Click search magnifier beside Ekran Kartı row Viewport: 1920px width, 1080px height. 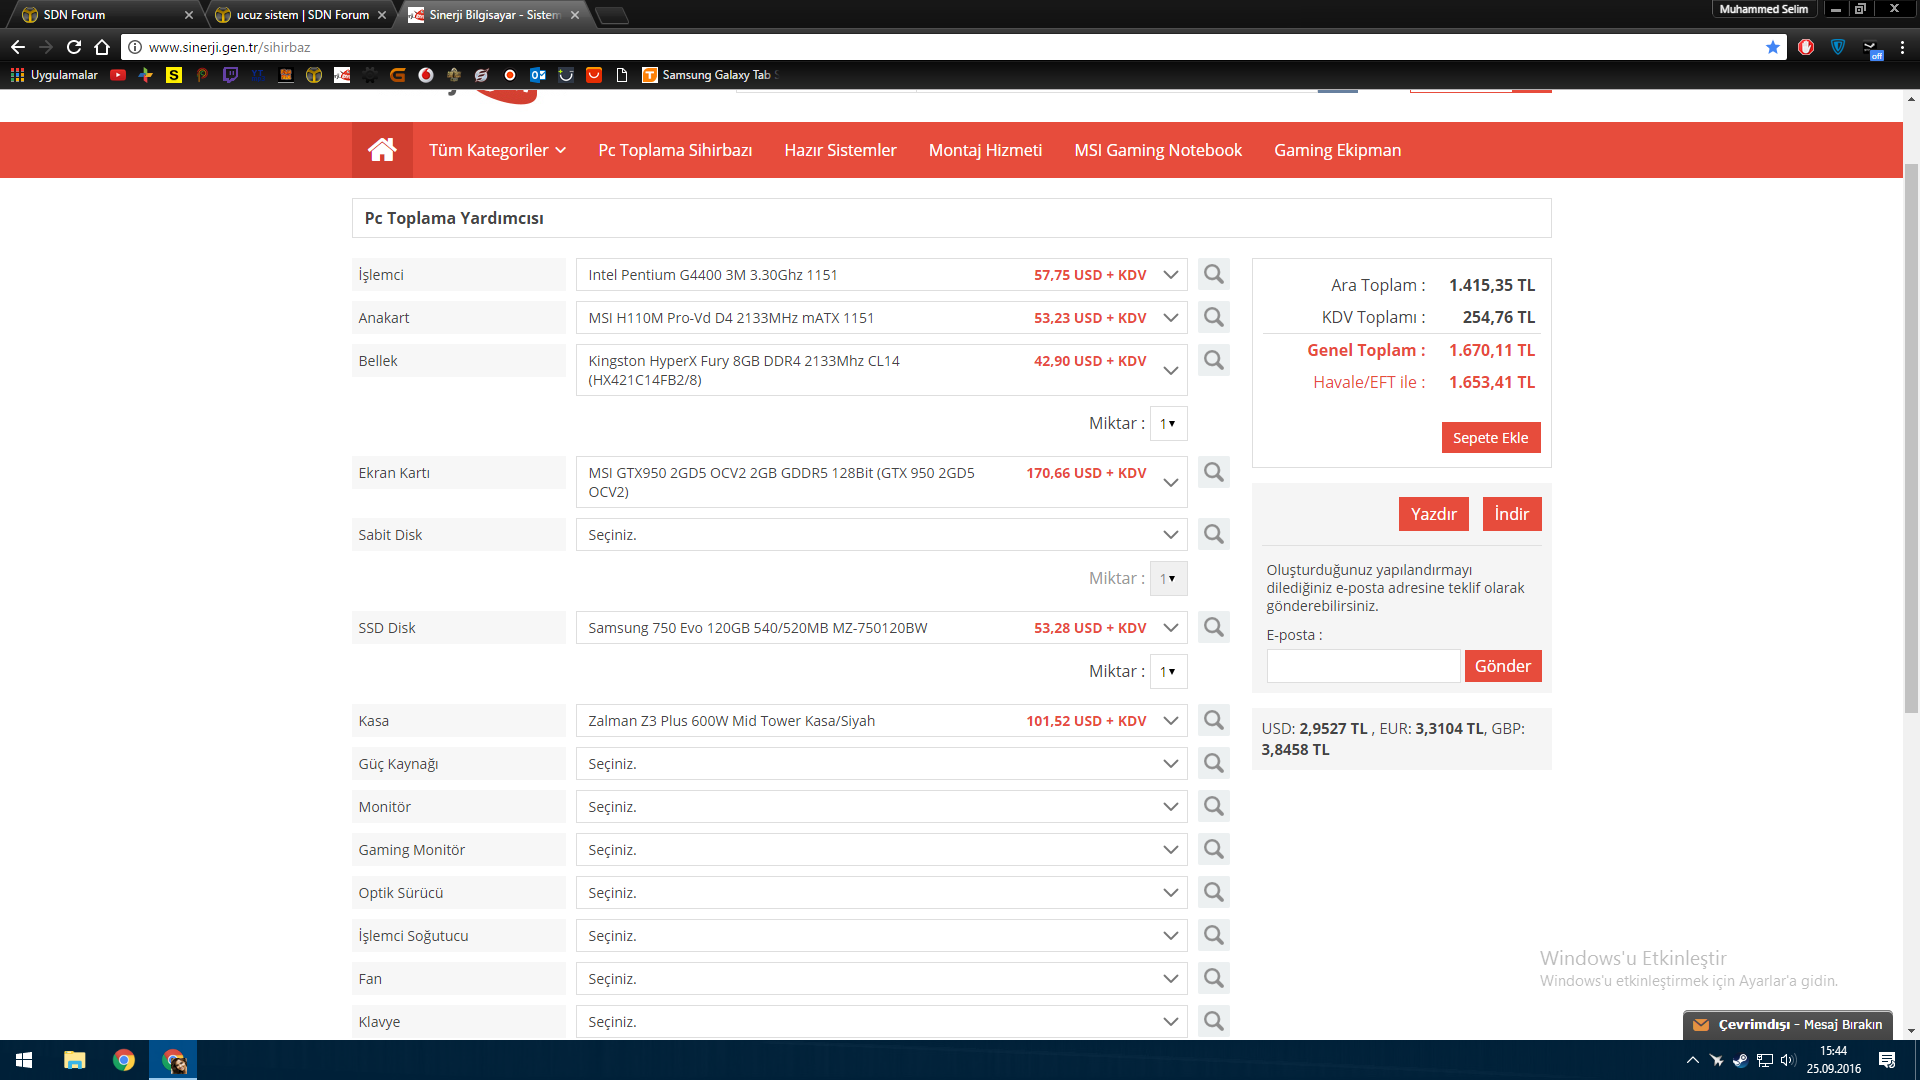click(x=1213, y=472)
